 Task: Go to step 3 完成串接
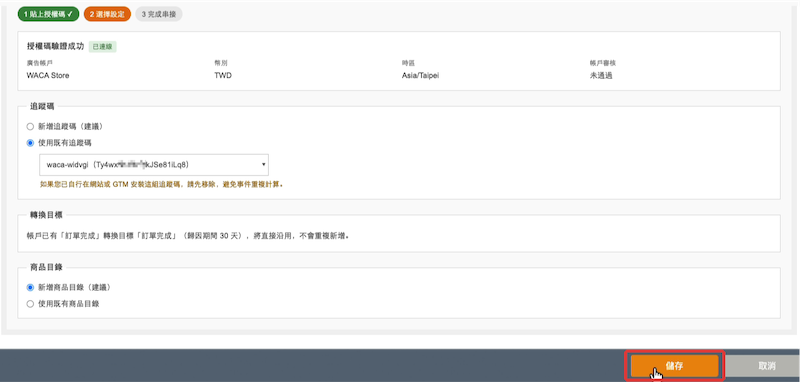point(159,14)
